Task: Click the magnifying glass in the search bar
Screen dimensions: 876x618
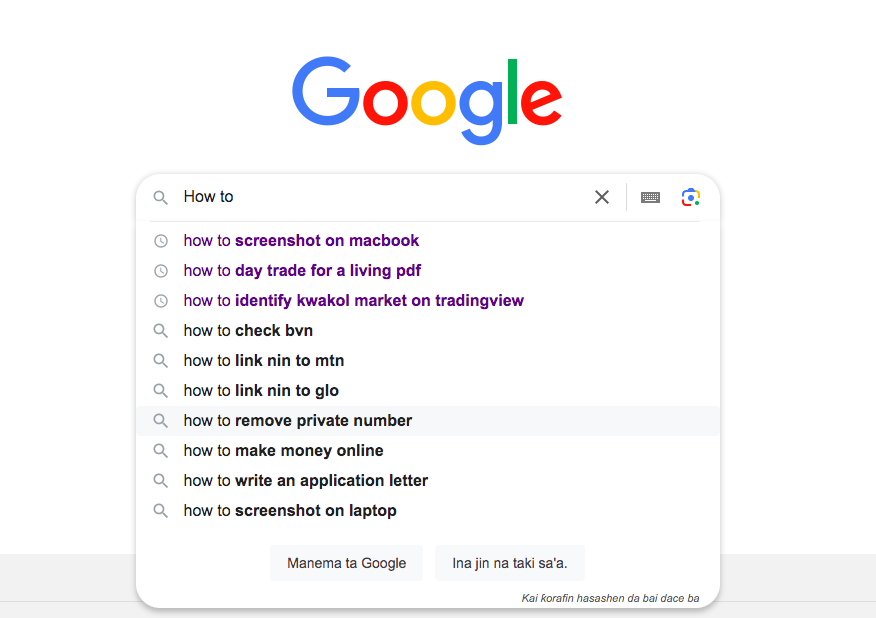Action: (160, 197)
